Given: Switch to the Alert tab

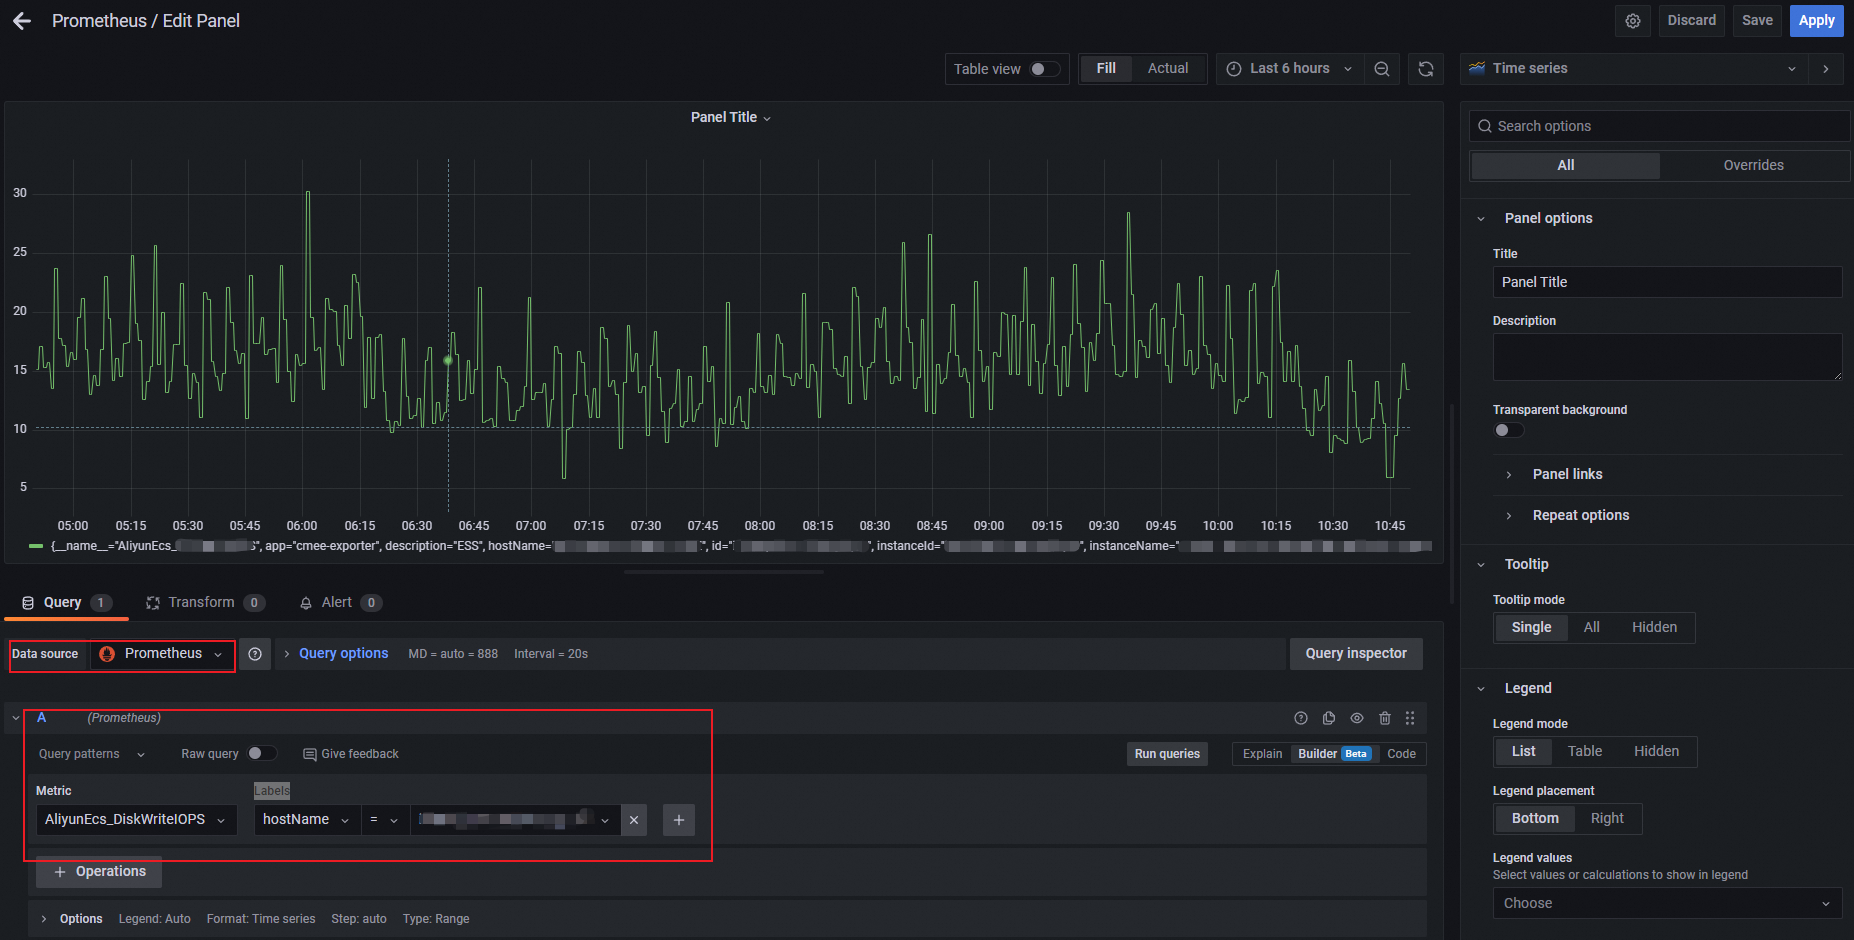Looking at the screenshot, I should (x=340, y=603).
